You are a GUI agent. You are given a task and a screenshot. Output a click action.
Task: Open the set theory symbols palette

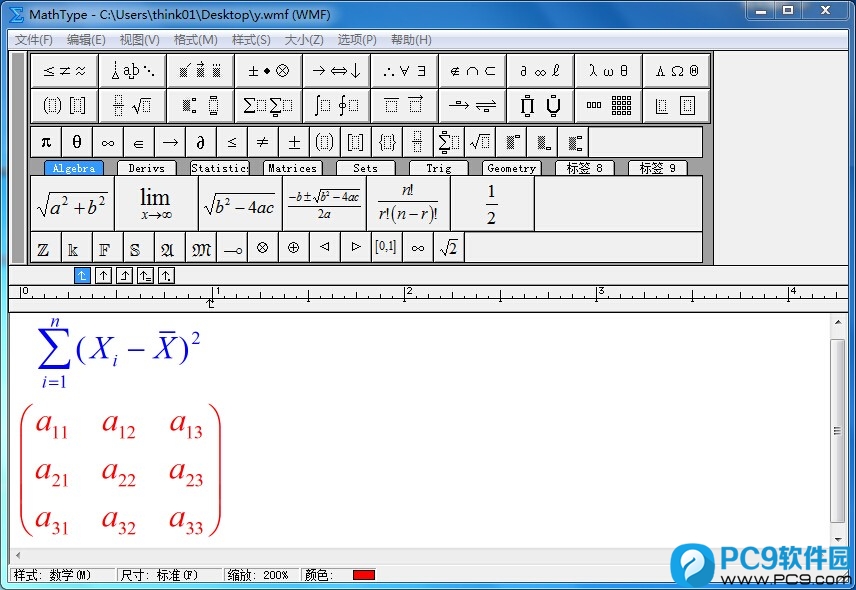[x=472, y=70]
